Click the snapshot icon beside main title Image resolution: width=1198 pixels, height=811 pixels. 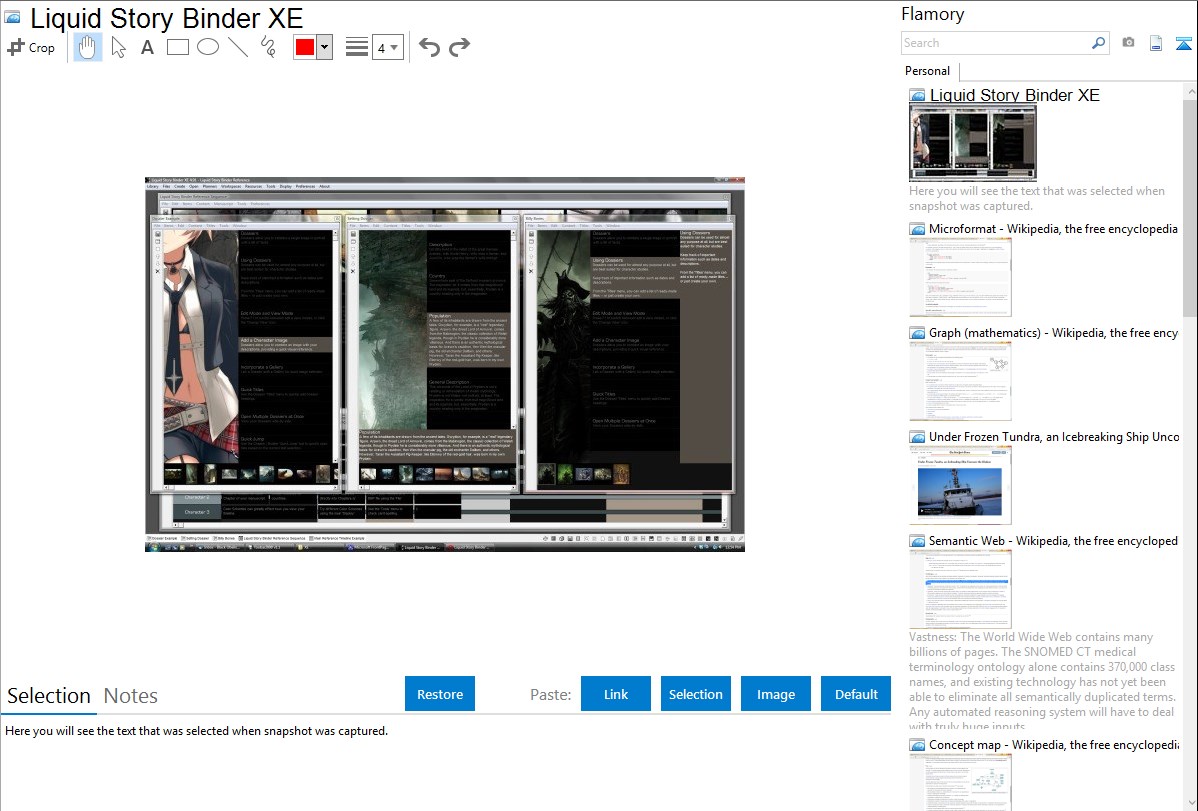click(12, 18)
